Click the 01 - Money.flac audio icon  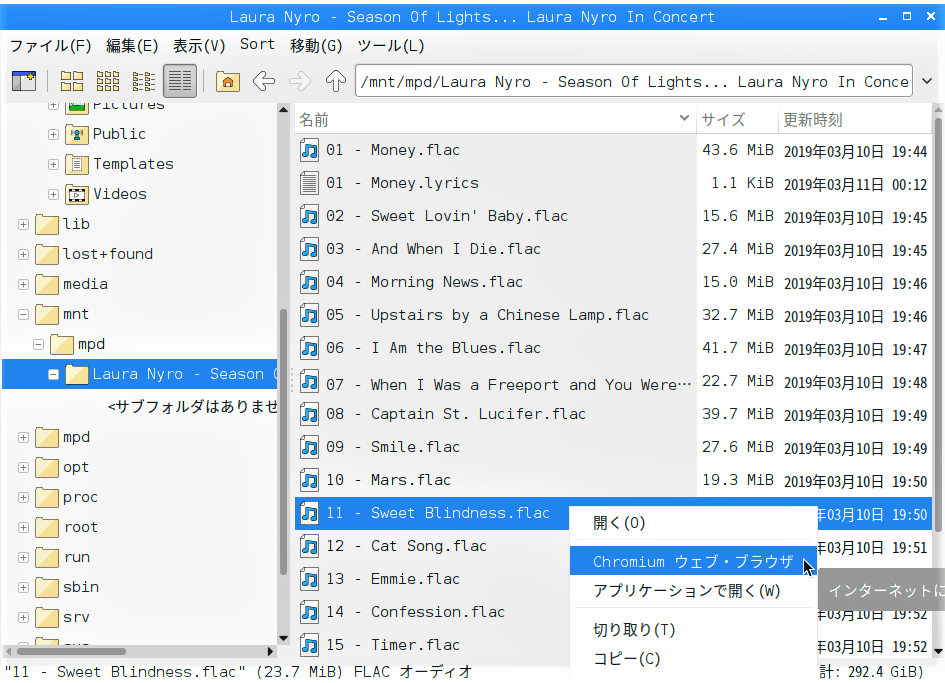pos(310,150)
